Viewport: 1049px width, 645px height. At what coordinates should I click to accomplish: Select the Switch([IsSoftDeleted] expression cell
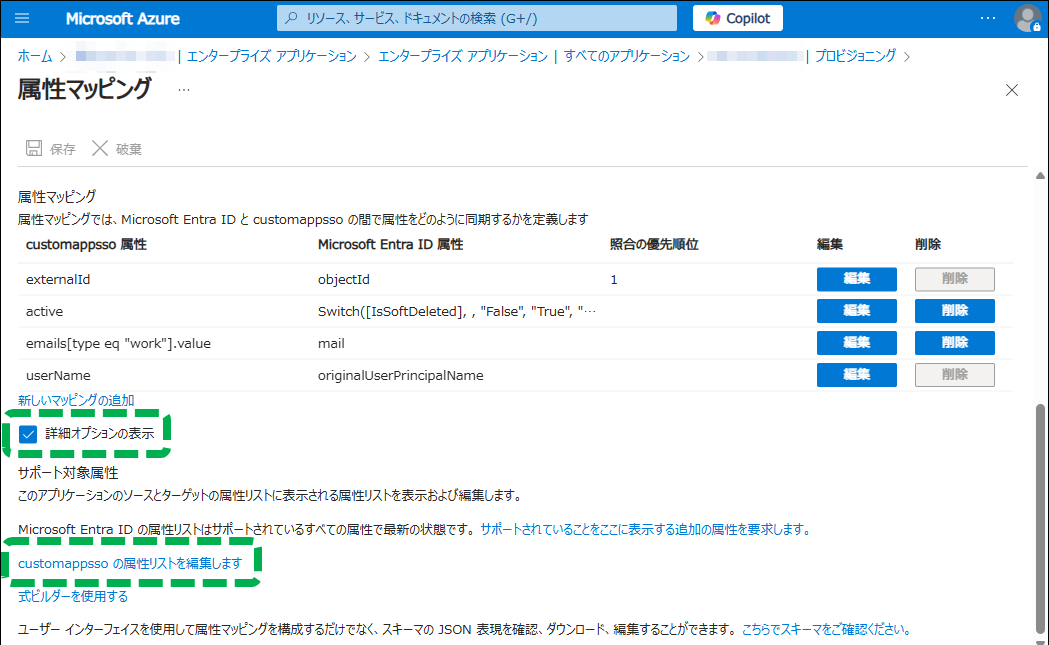[457, 311]
